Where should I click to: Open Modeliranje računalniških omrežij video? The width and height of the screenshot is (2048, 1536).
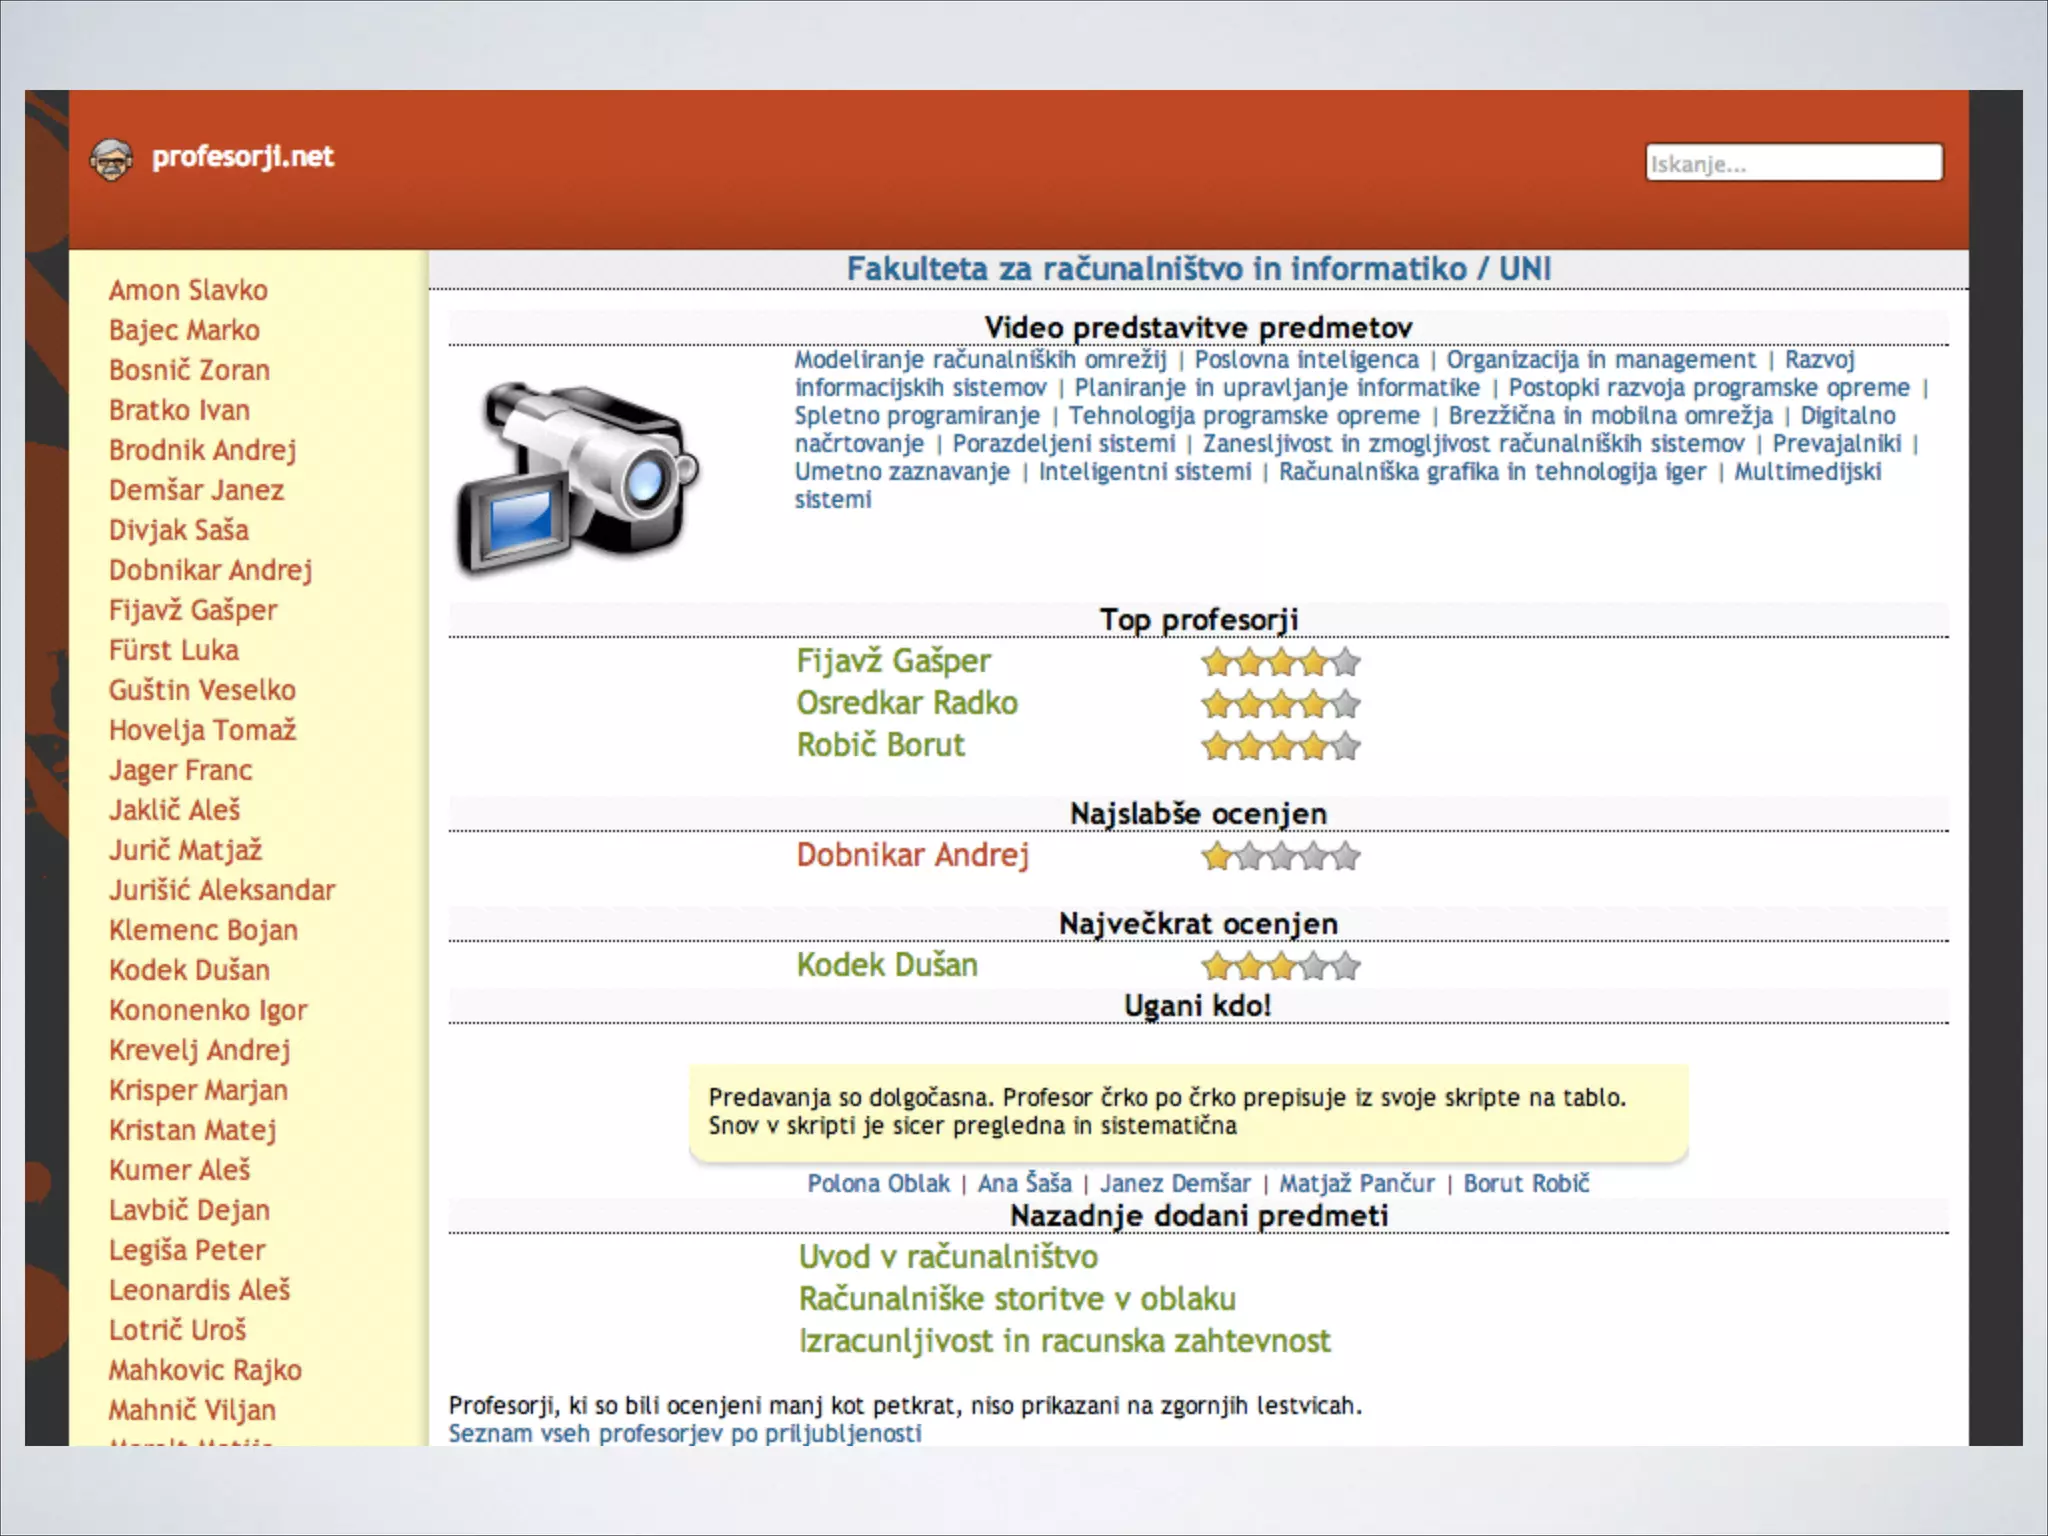click(x=980, y=360)
